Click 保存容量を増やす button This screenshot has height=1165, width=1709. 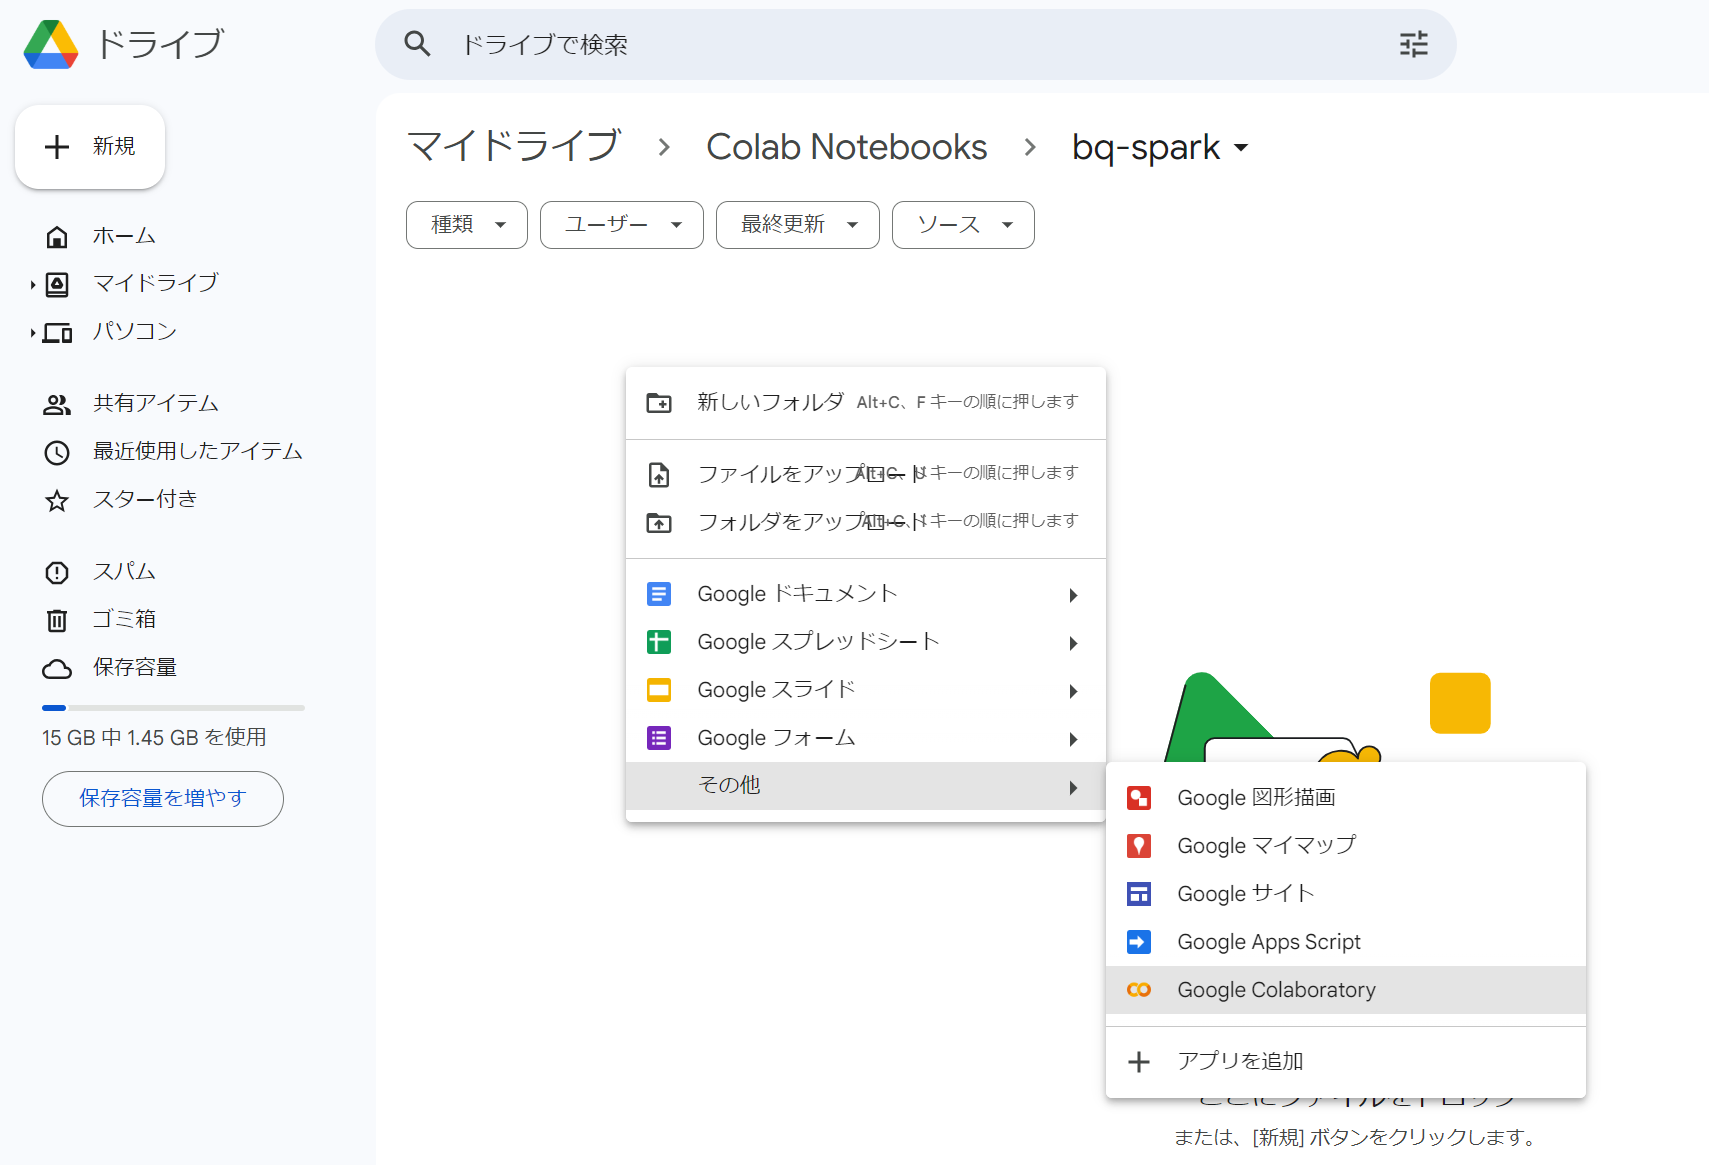(x=163, y=799)
